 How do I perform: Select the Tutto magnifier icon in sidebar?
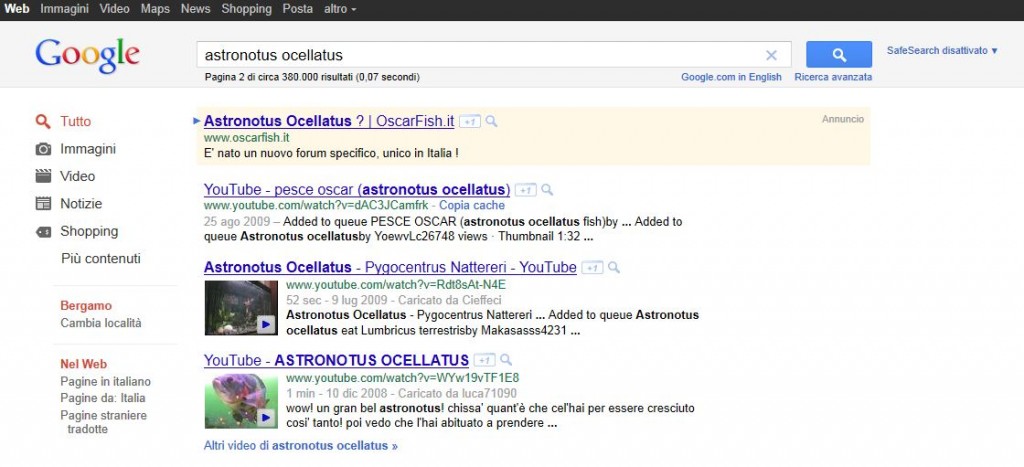click(43, 121)
